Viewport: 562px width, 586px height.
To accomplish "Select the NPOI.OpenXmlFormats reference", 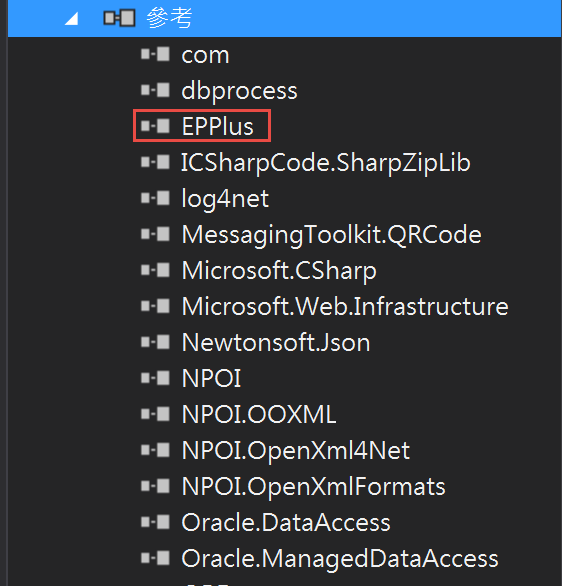I will [313, 487].
